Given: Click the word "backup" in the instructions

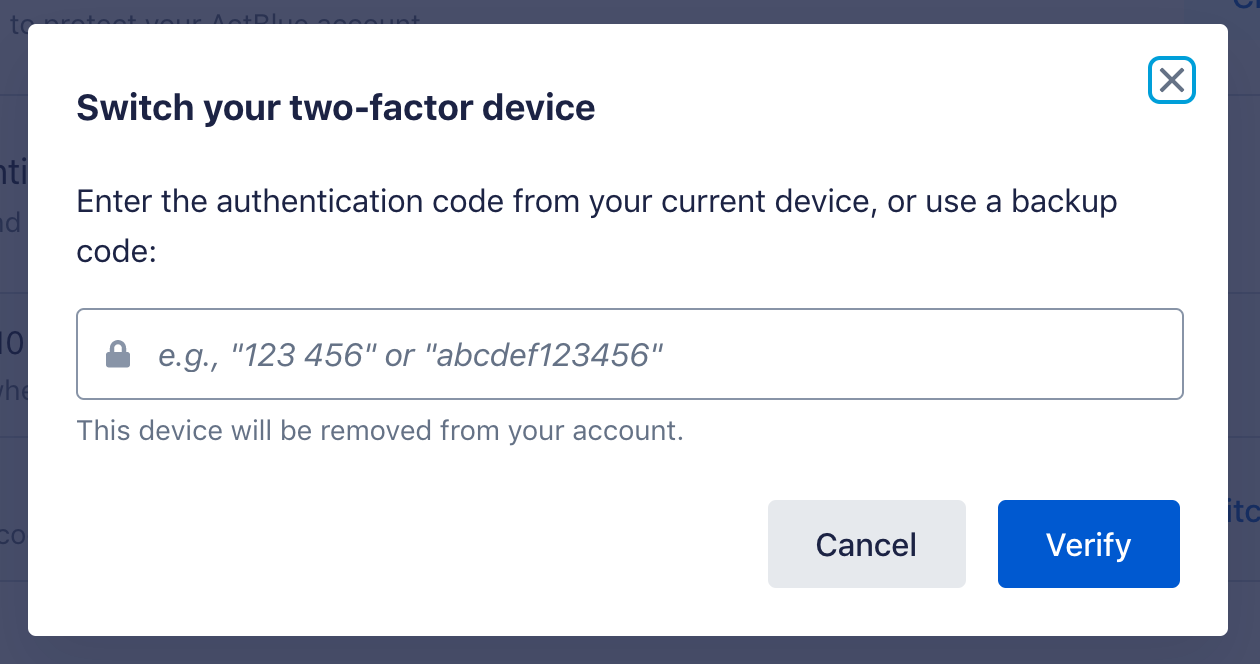Looking at the screenshot, I should [1064, 202].
